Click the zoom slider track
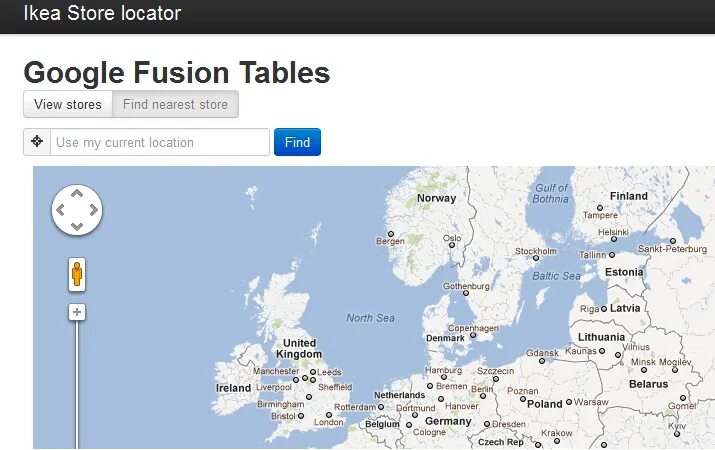This screenshot has width=715, height=450. tap(77, 385)
